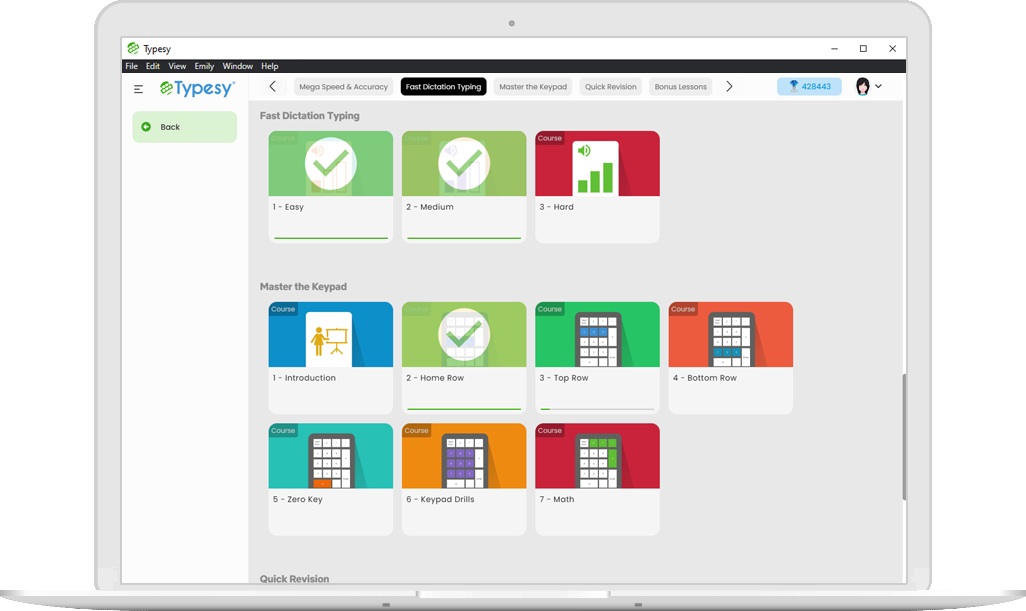The width and height of the screenshot is (1026, 611).
Task: Click the Typesy logo in header
Action: click(197, 88)
